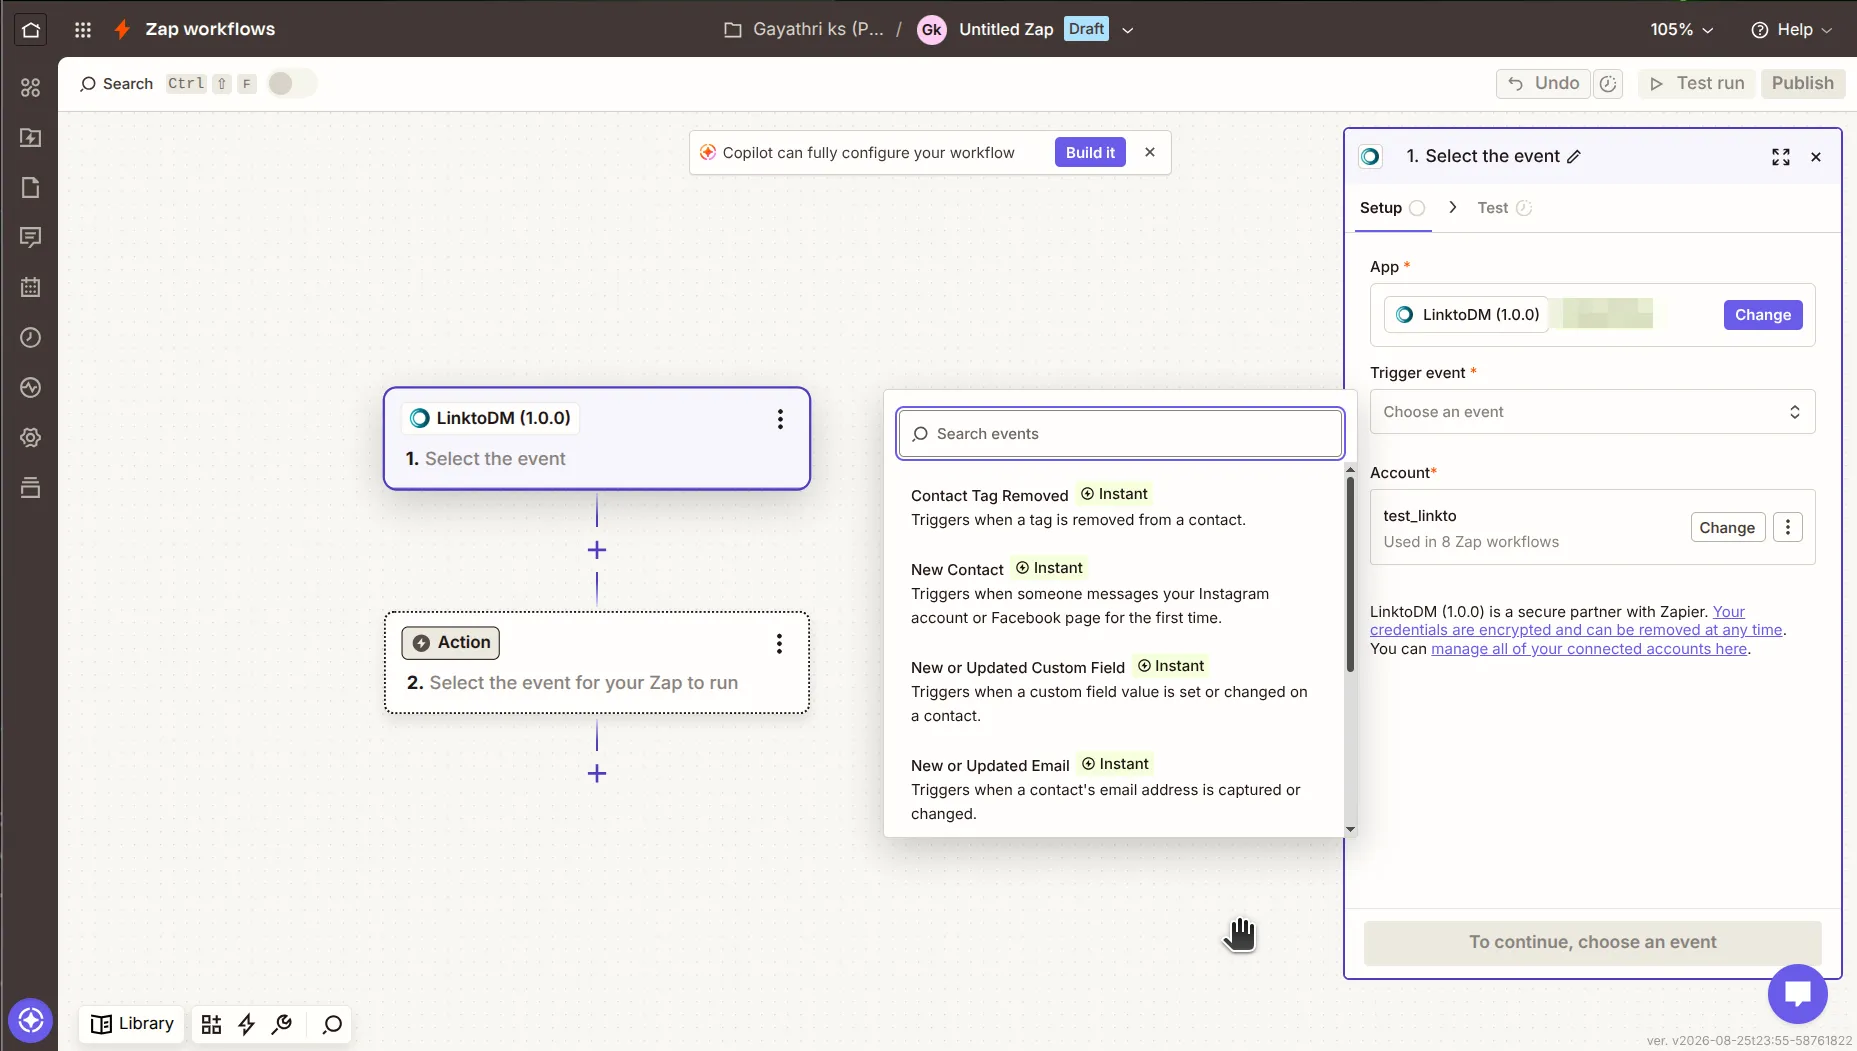Open the comments sidebar icon

pos(31,238)
